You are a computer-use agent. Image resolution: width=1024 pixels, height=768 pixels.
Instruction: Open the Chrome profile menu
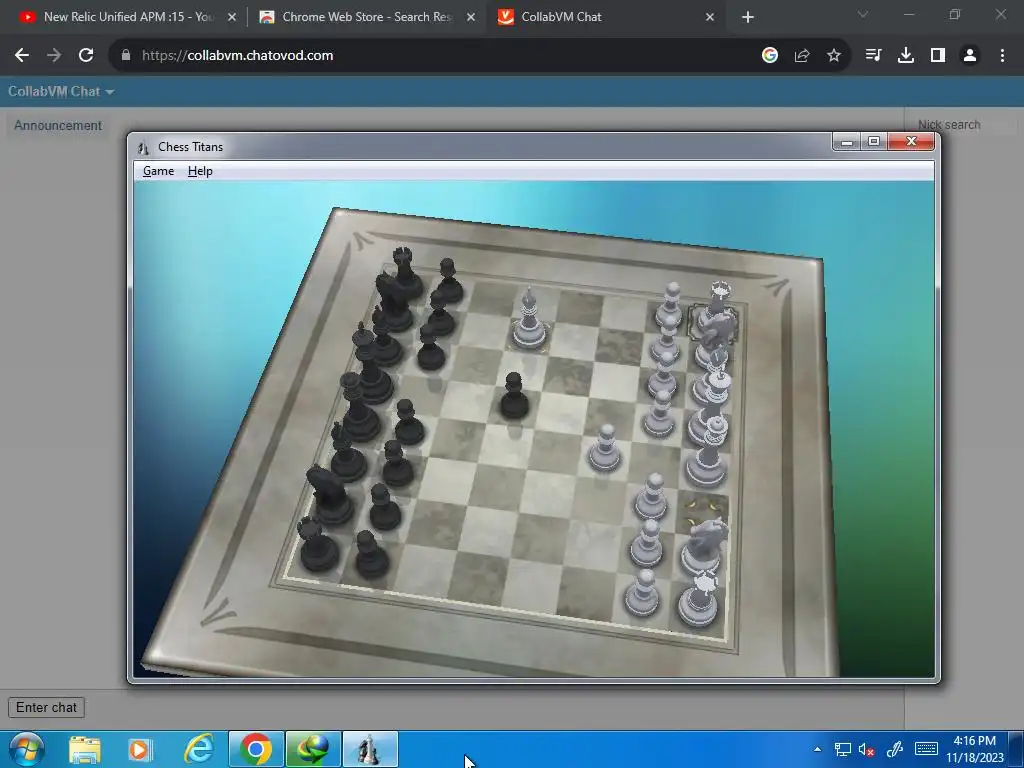970,56
